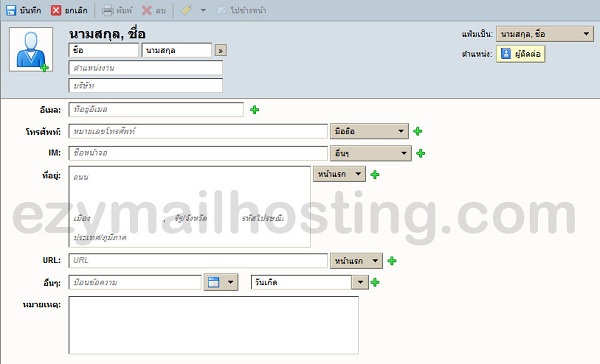Click the ผู้ติดต่อ contacts folder button
Screen dimensions: 600x364
(520, 54)
